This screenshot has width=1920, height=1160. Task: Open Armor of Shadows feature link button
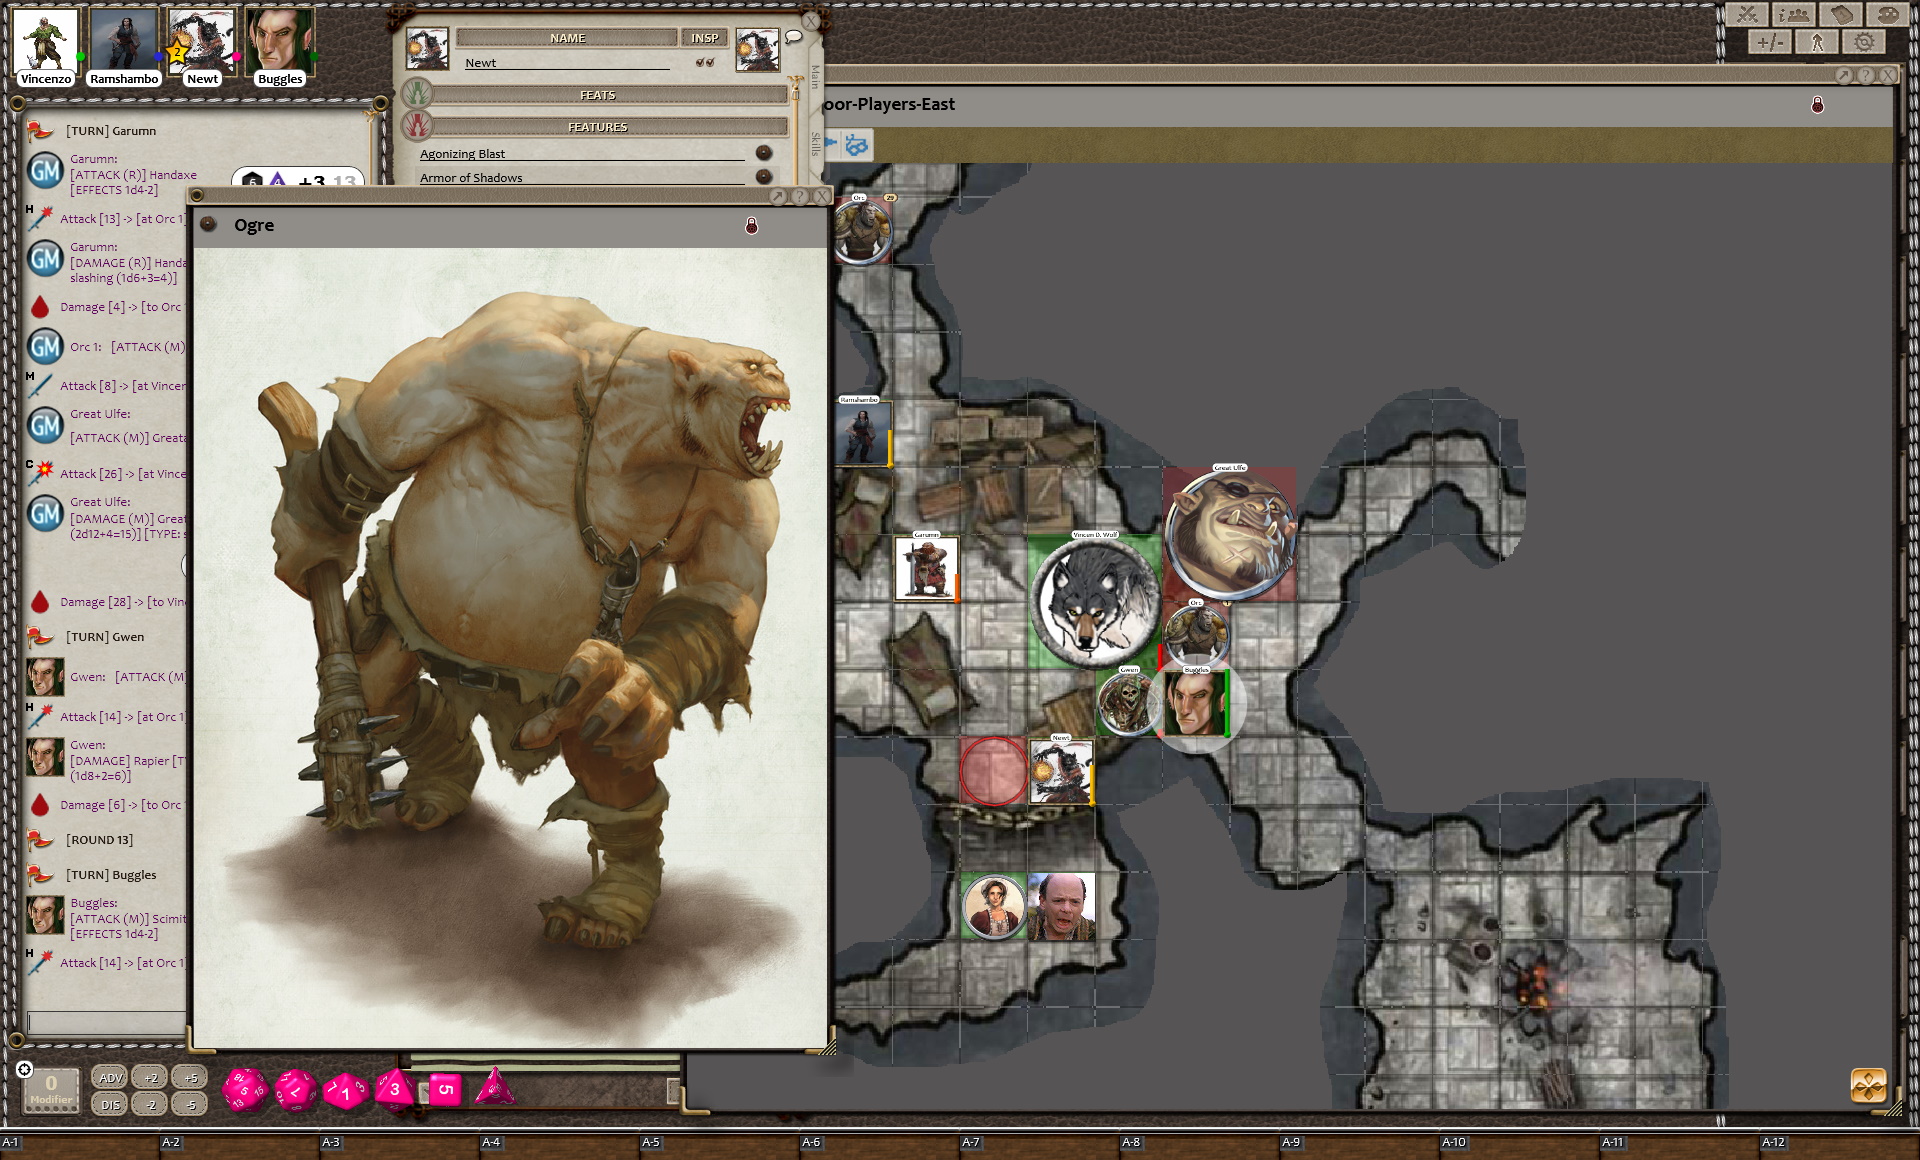764,177
